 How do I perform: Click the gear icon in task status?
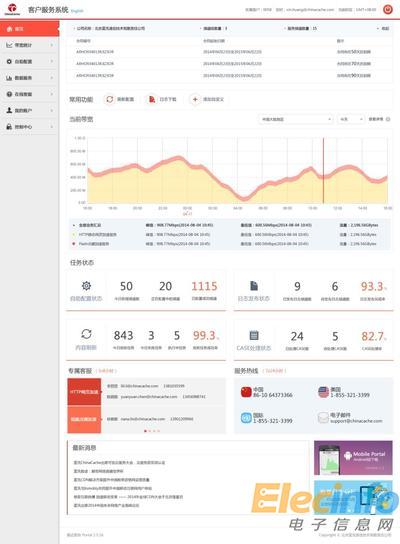pyautogui.click(x=86, y=286)
